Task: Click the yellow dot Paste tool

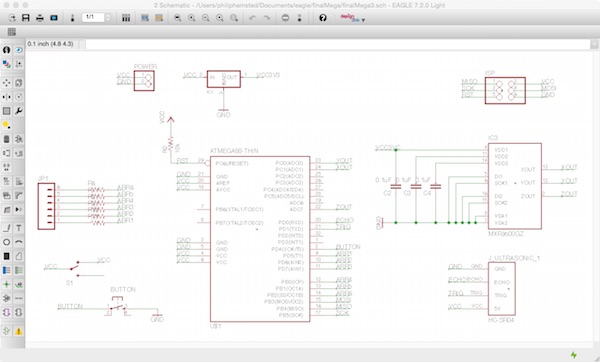Action: (7, 125)
